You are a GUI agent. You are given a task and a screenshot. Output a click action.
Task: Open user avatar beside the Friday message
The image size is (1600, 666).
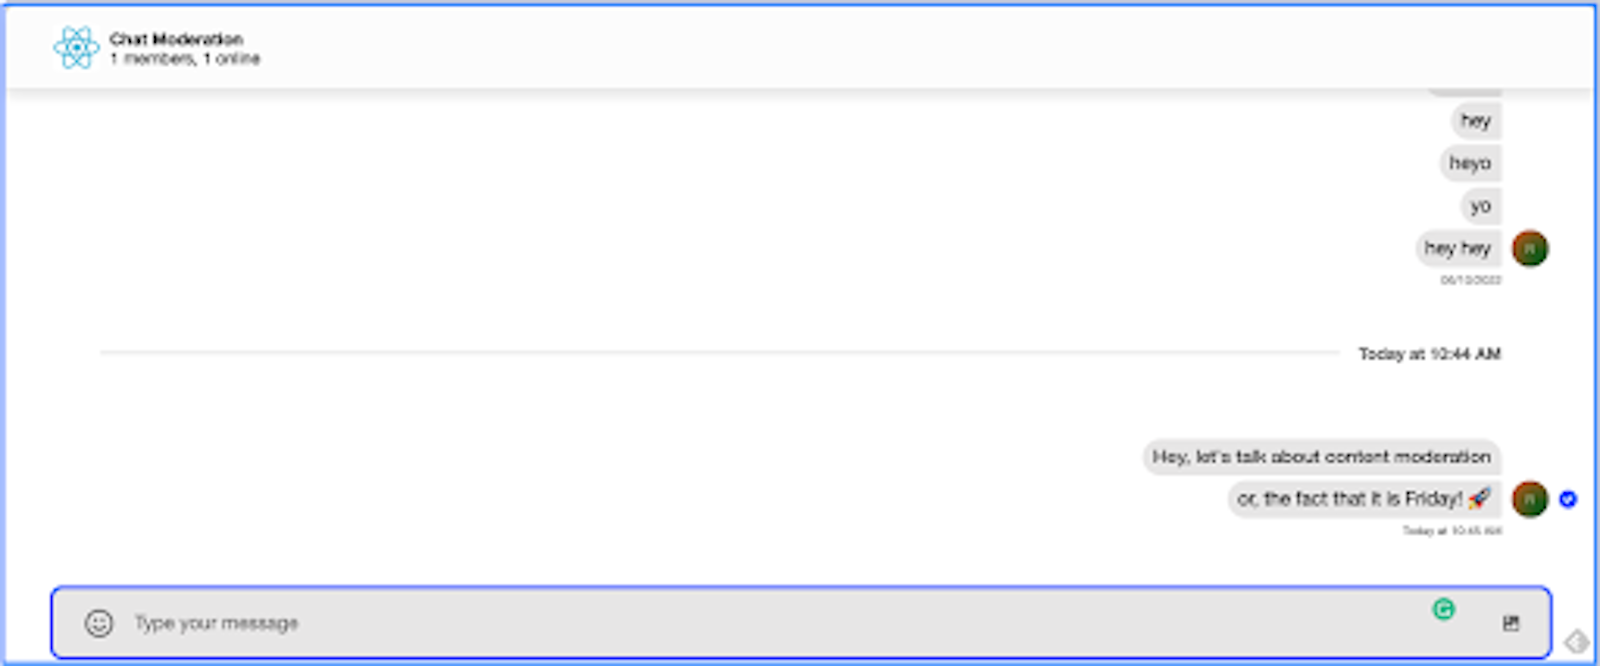coord(1529,499)
